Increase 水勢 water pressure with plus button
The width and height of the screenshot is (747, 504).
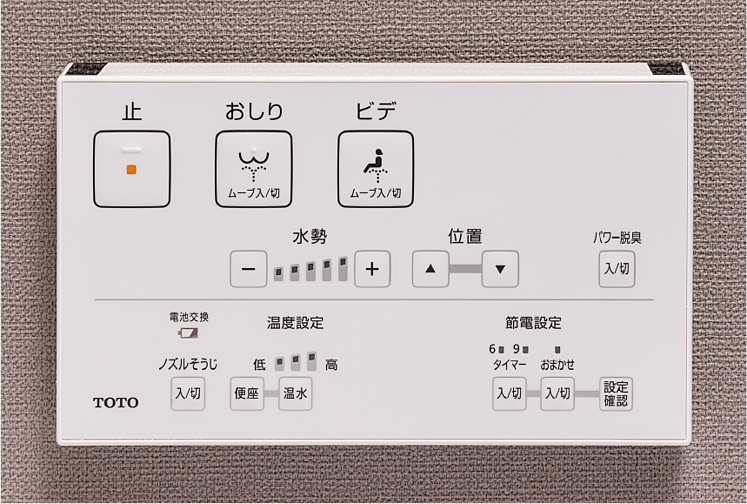coord(372,269)
